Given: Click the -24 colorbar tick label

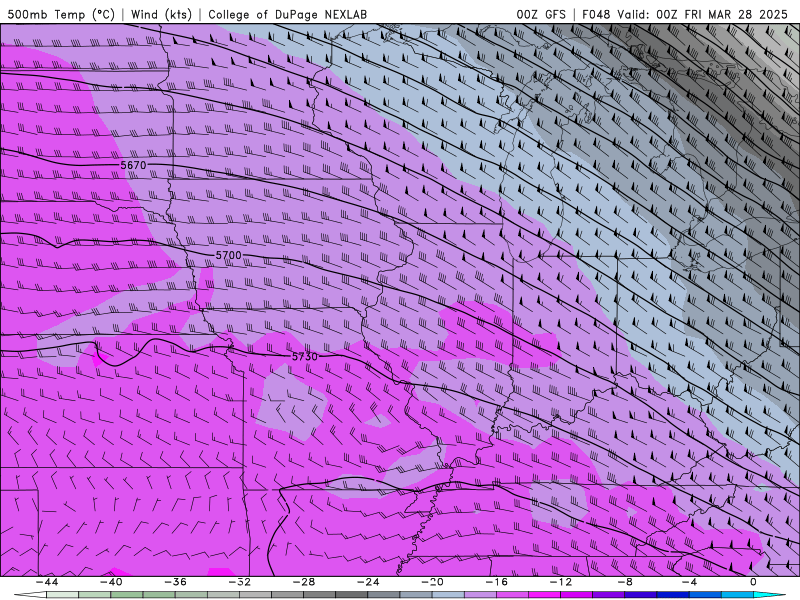Looking at the screenshot, I should click(x=368, y=582).
